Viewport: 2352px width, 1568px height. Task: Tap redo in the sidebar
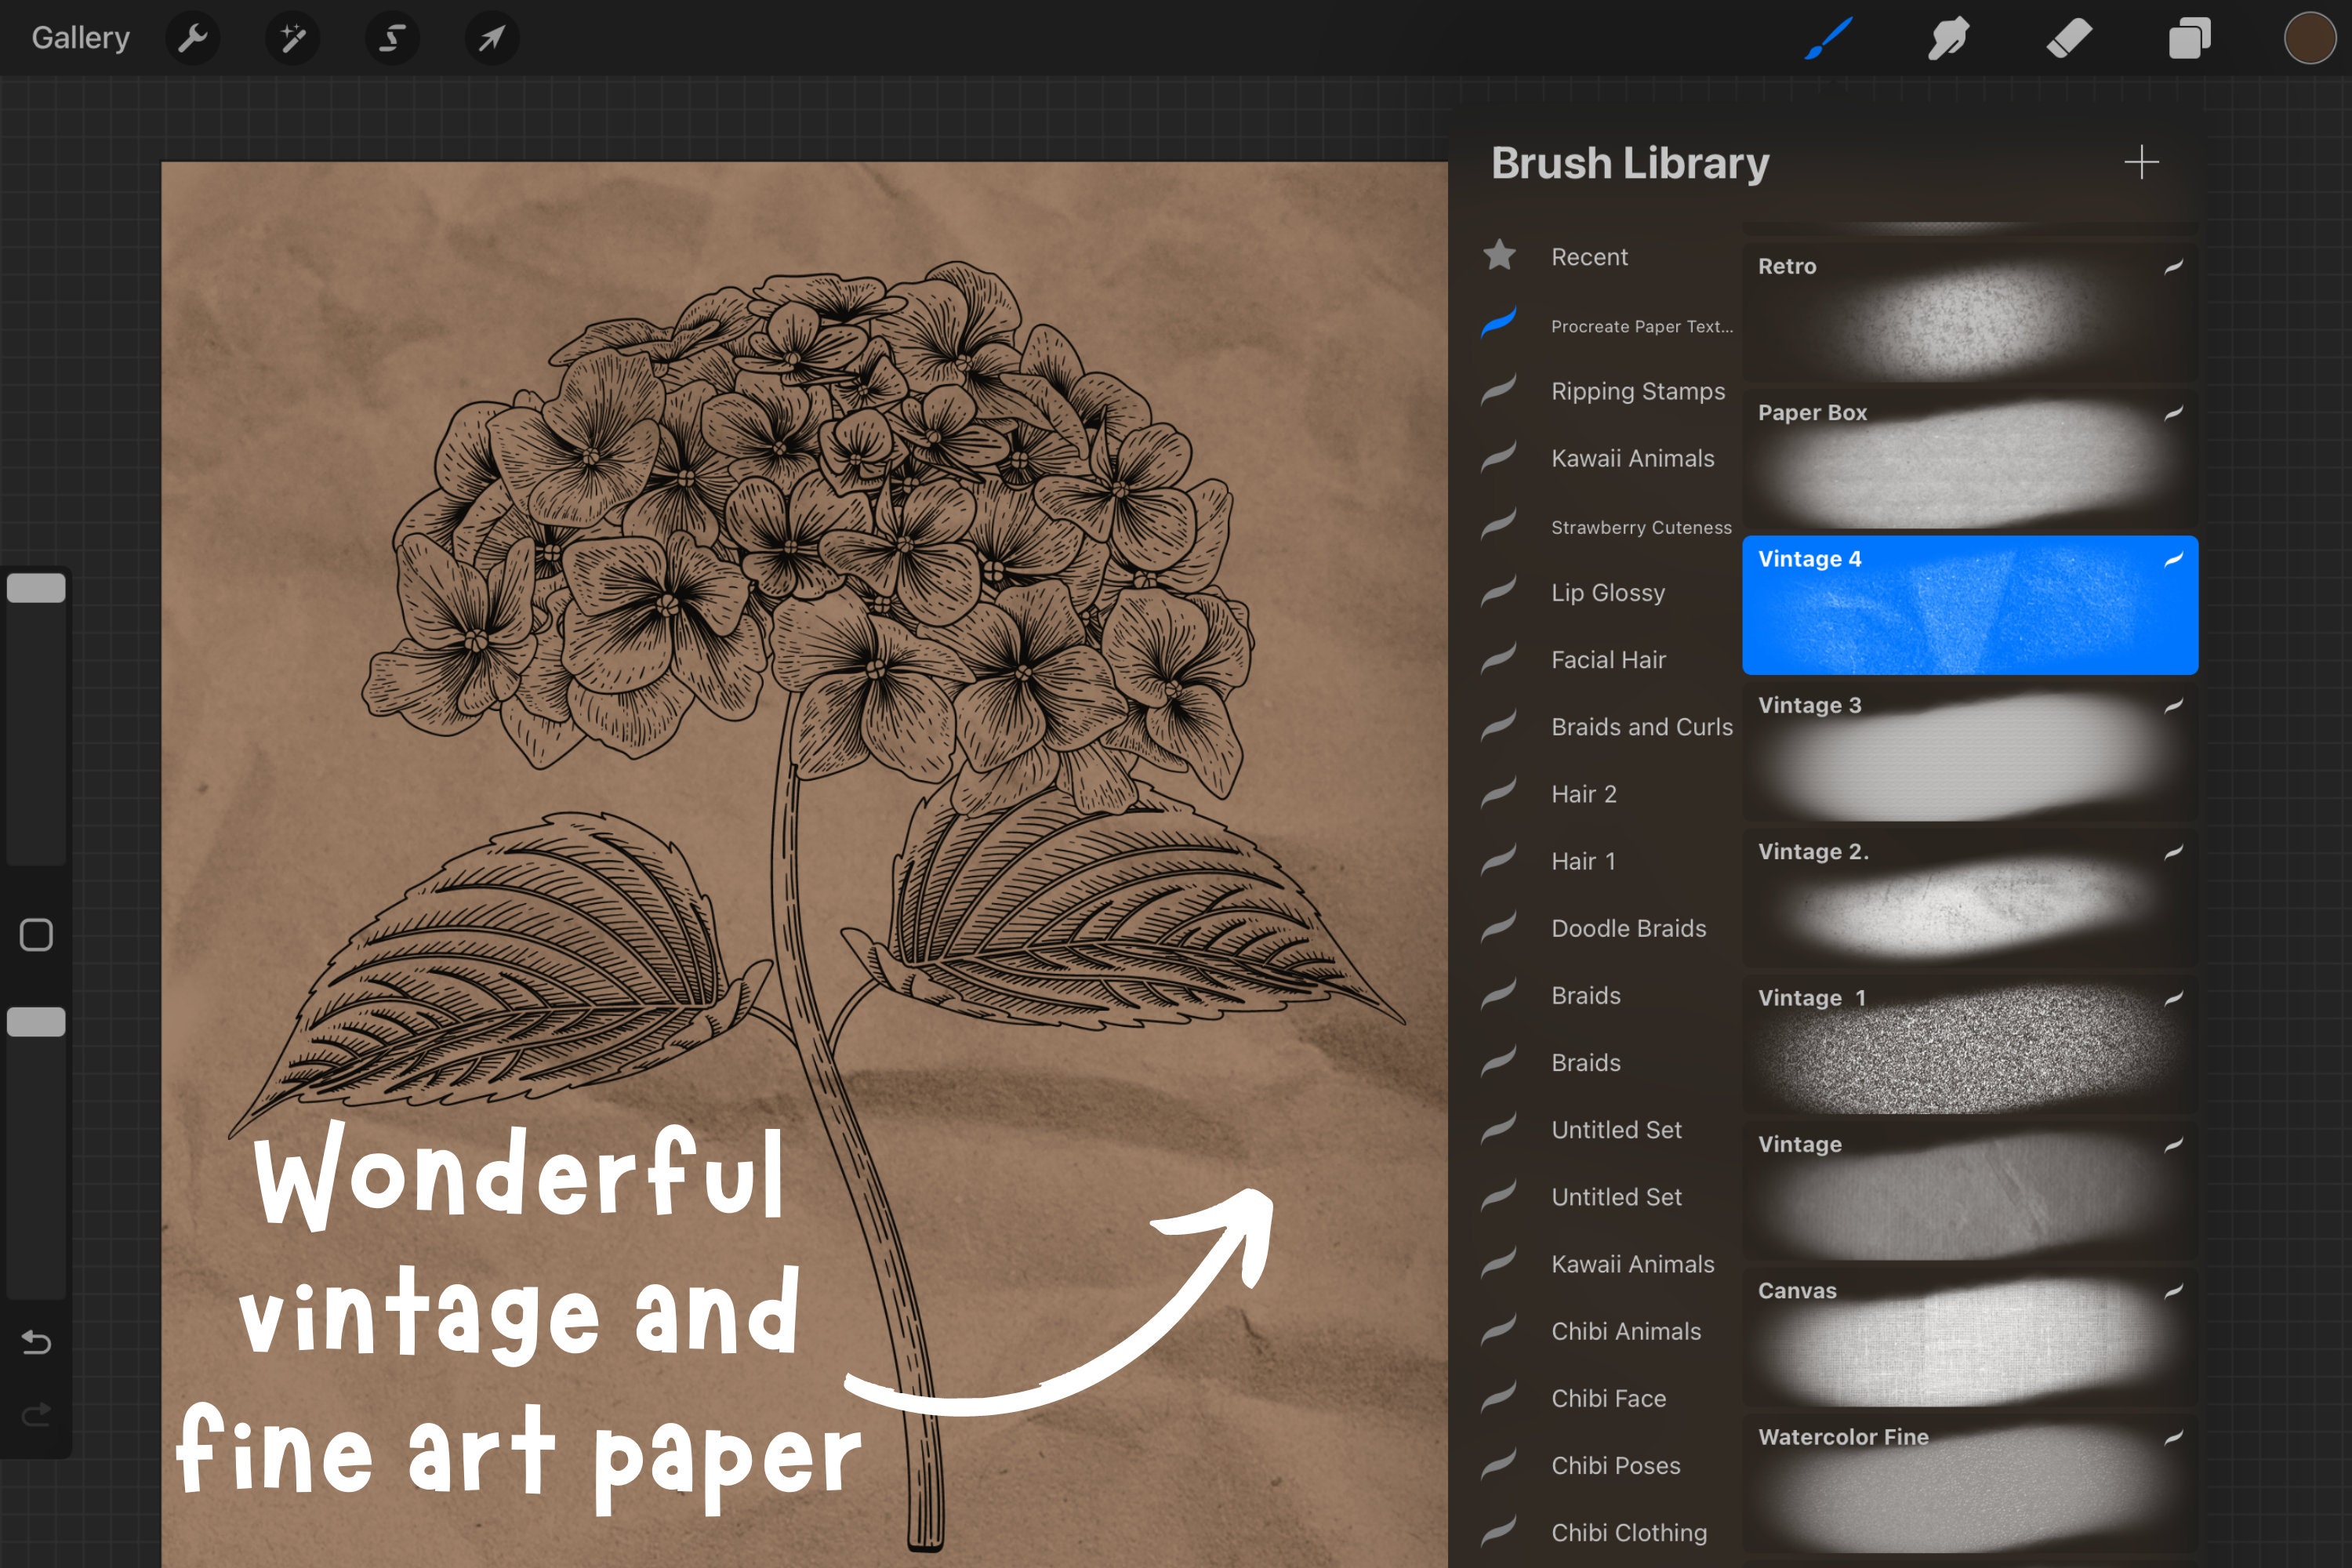click(36, 1412)
